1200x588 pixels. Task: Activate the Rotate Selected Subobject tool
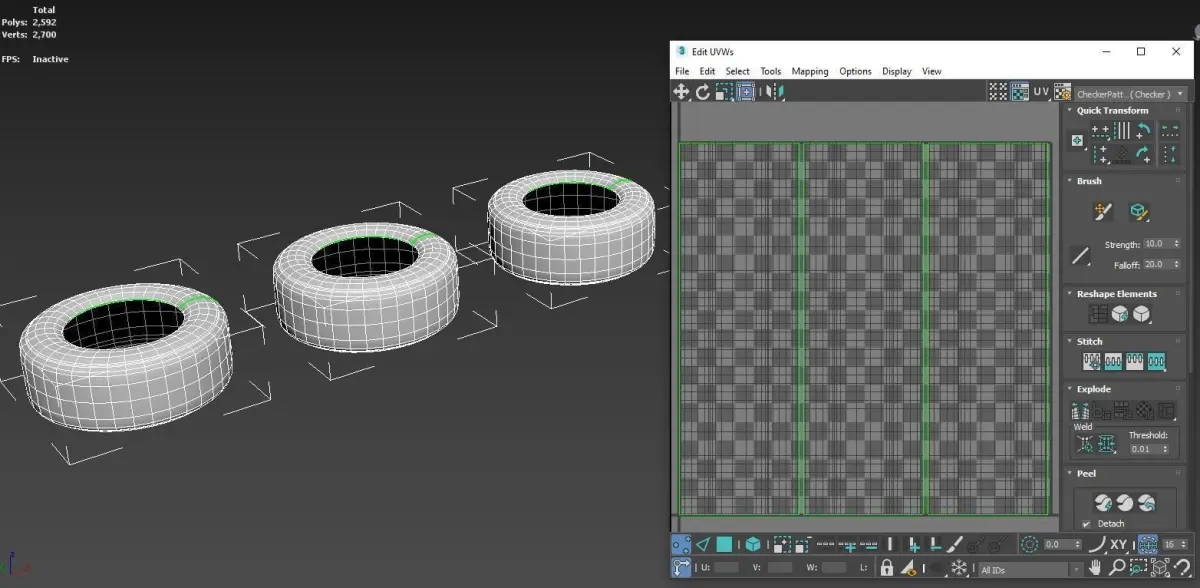tap(702, 91)
